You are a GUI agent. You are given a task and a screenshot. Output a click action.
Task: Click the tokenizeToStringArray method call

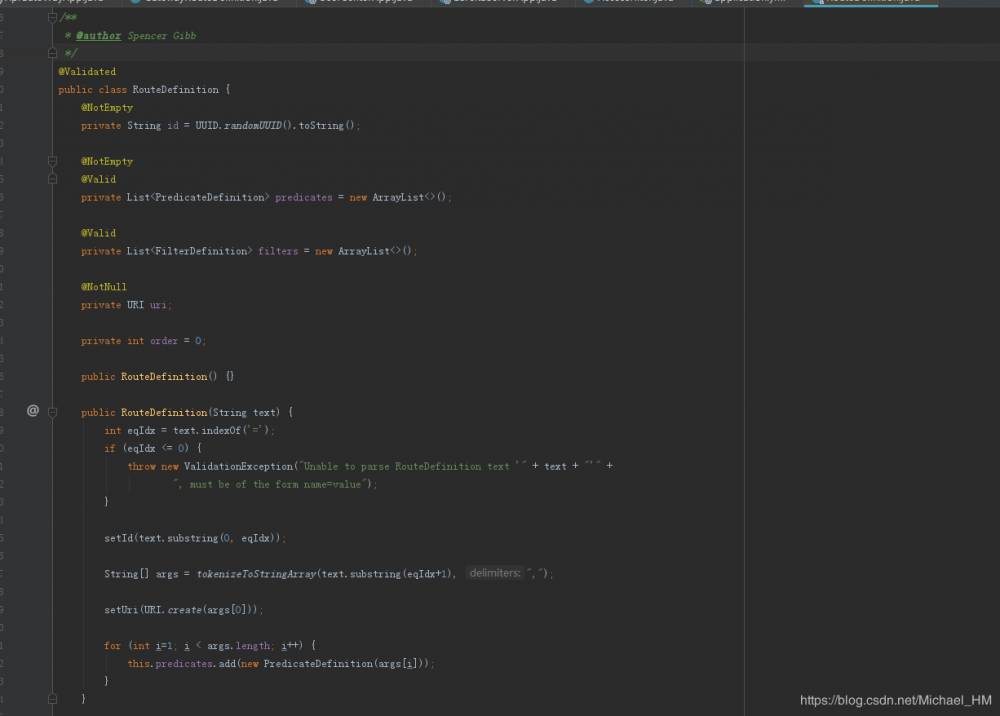[x=257, y=574]
